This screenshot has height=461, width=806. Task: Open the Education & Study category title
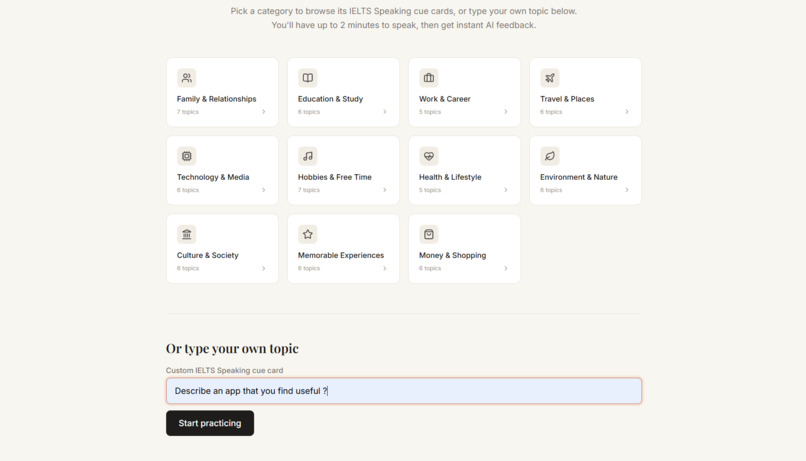point(331,99)
